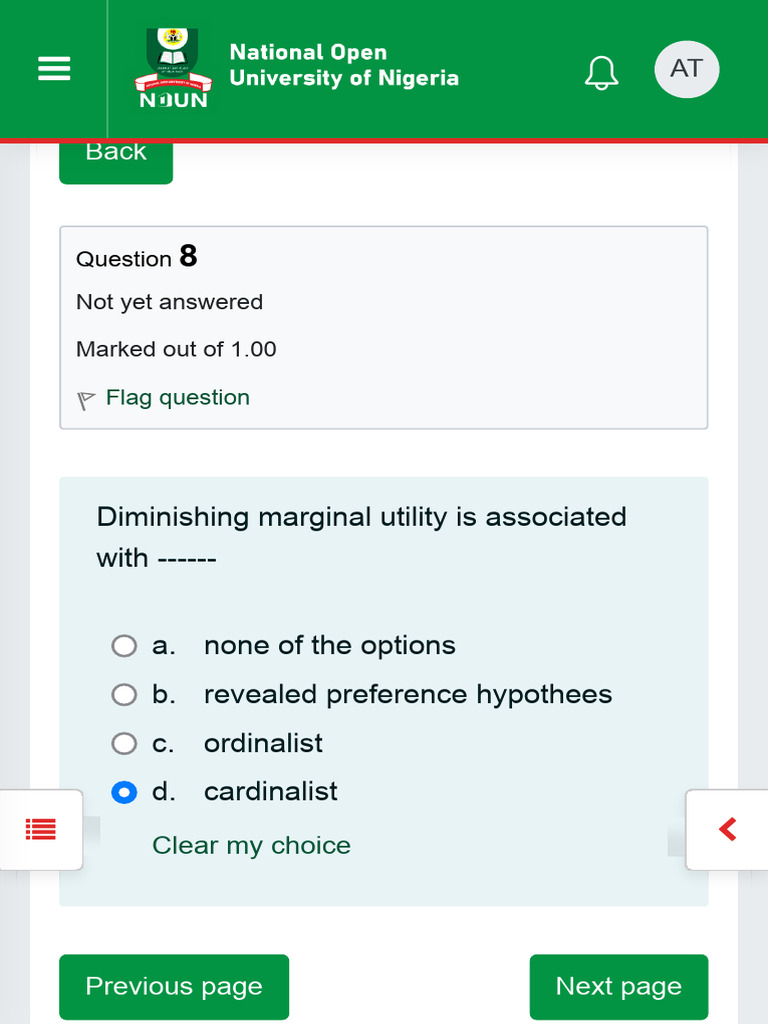Click the National Open University of Nigeria title

(x=343, y=65)
